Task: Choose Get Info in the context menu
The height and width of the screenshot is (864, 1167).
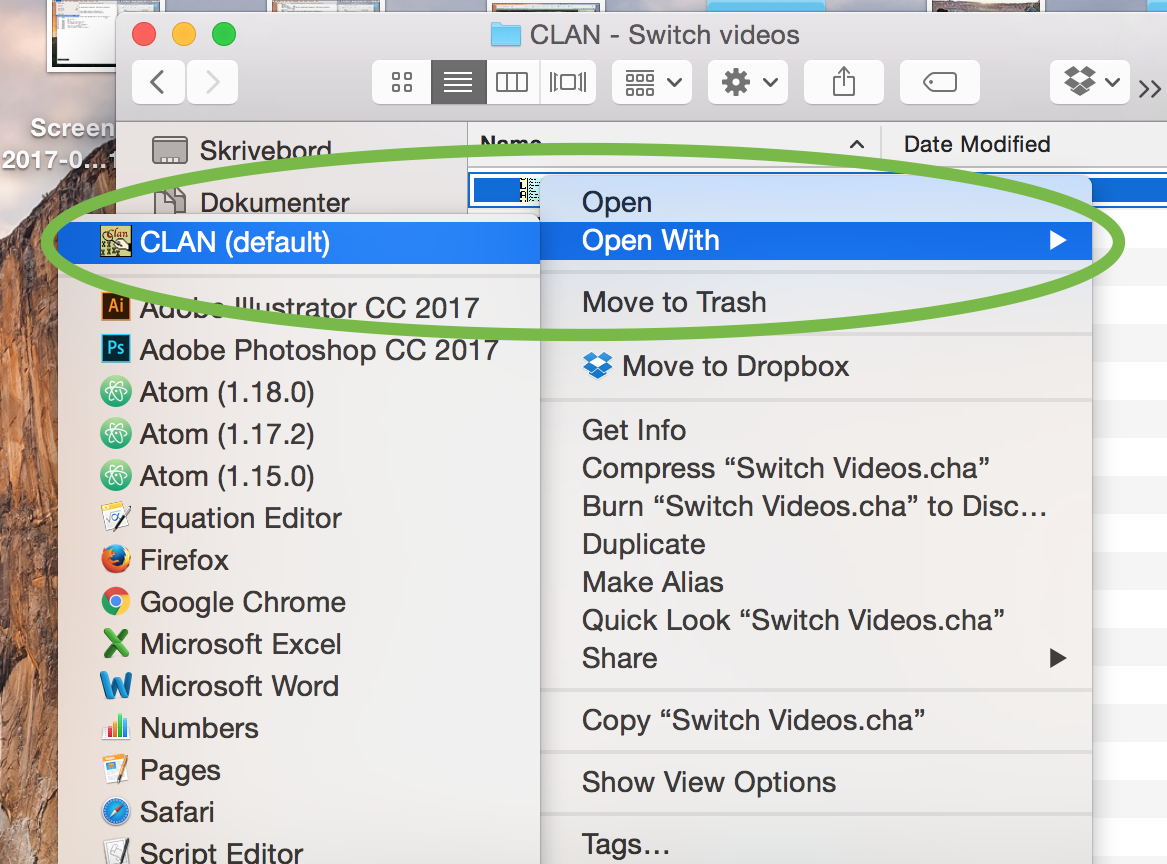Action: (816, 430)
